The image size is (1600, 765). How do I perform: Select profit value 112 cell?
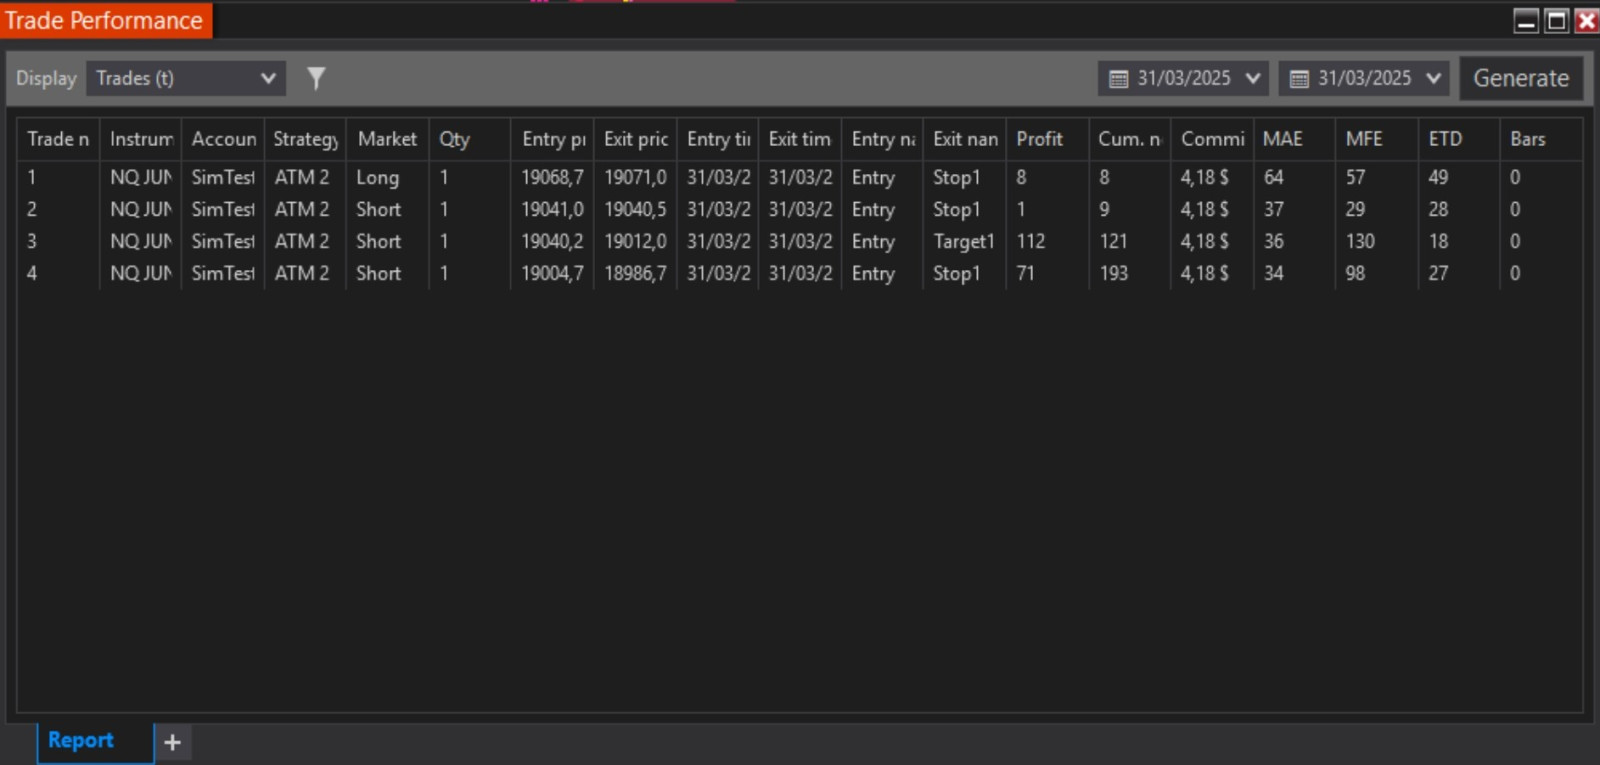[1047, 241]
